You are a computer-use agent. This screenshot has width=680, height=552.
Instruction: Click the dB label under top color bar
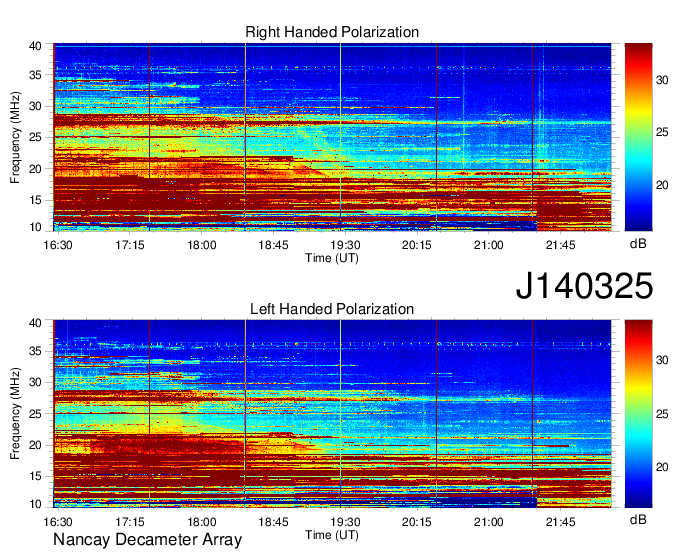tap(638, 244)
